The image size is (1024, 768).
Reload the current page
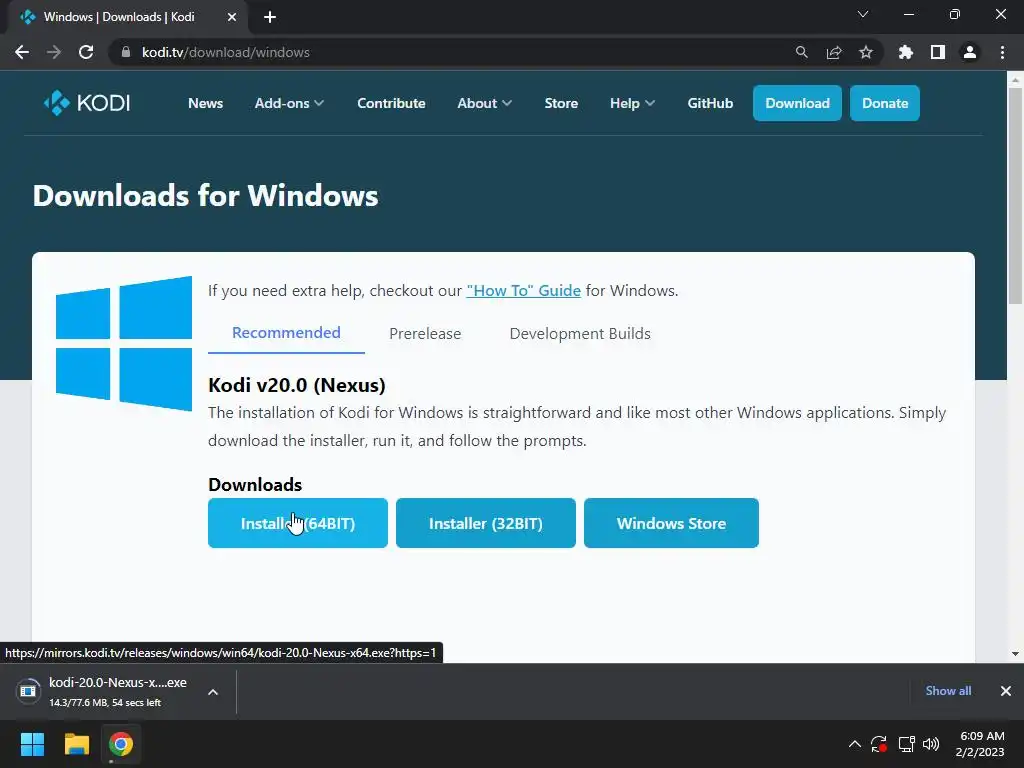click(x=86, y=52)
